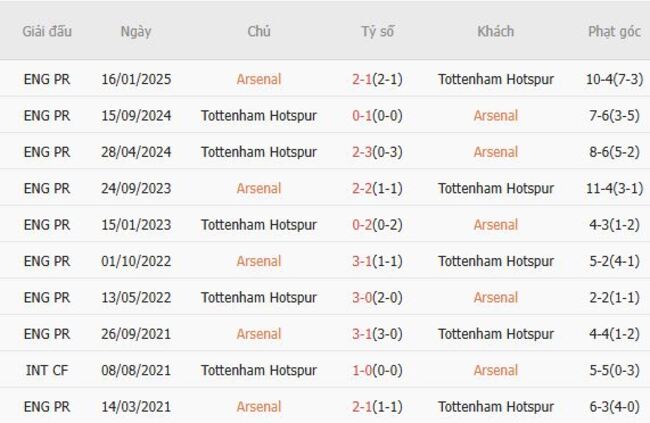Click the Giải đấu column header

pyautogui.click(x=47, y=31)
